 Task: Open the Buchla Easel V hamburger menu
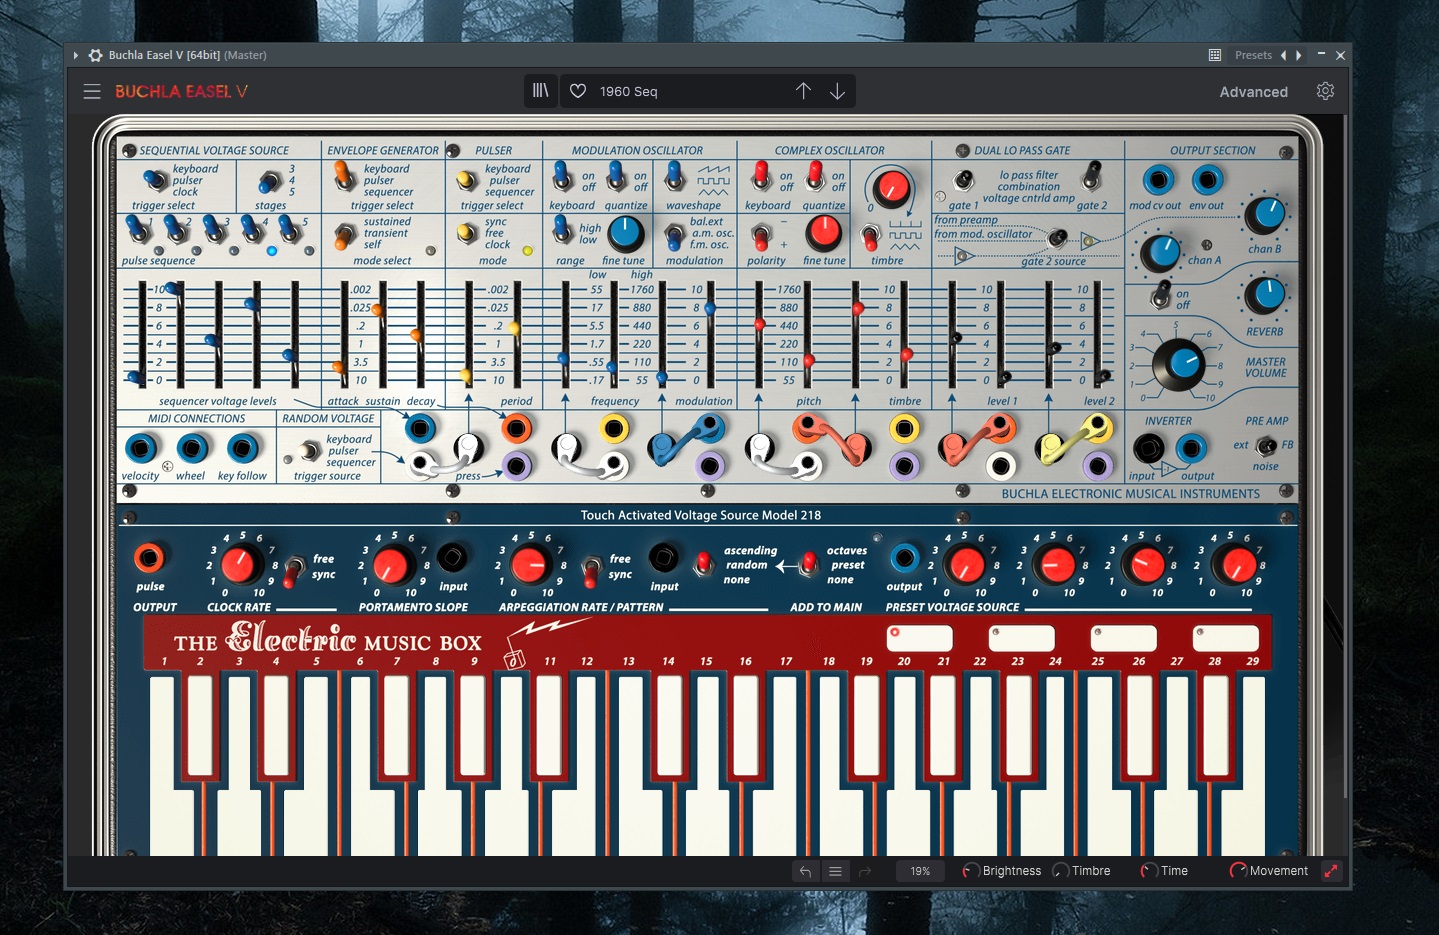point(92,92)
